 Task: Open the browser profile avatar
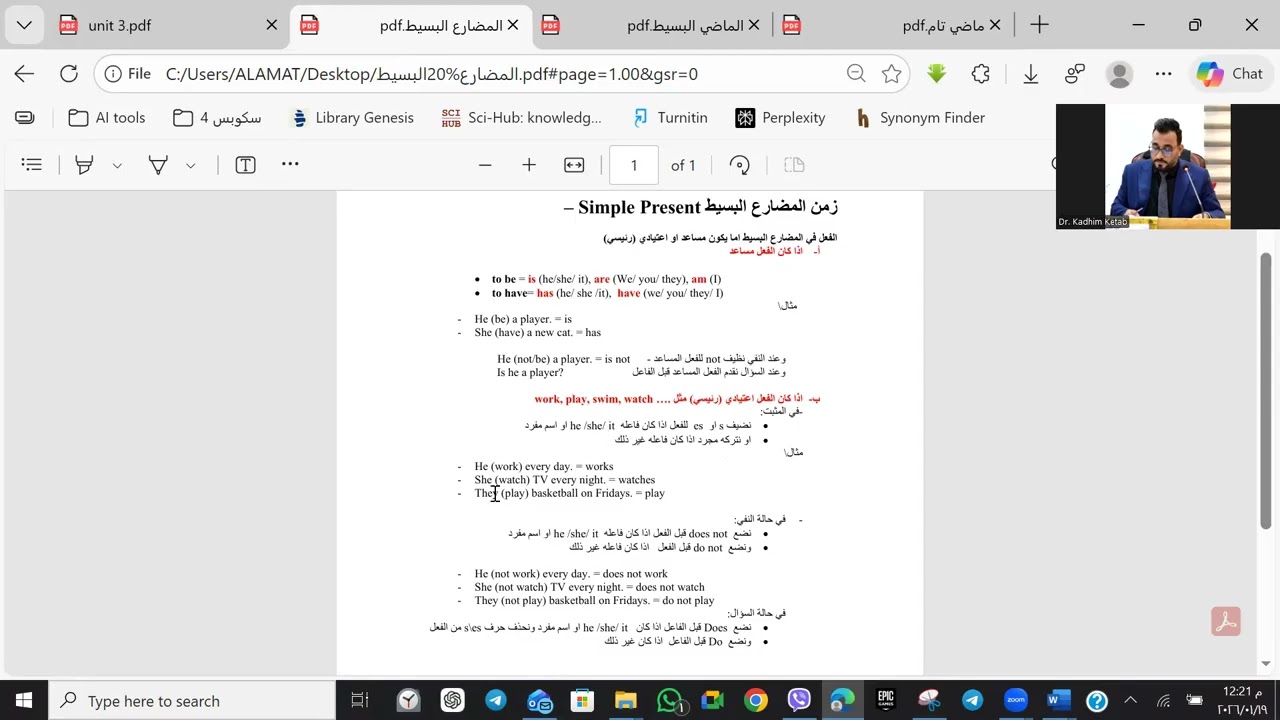pyautogui.click(x=1120, y=74)
